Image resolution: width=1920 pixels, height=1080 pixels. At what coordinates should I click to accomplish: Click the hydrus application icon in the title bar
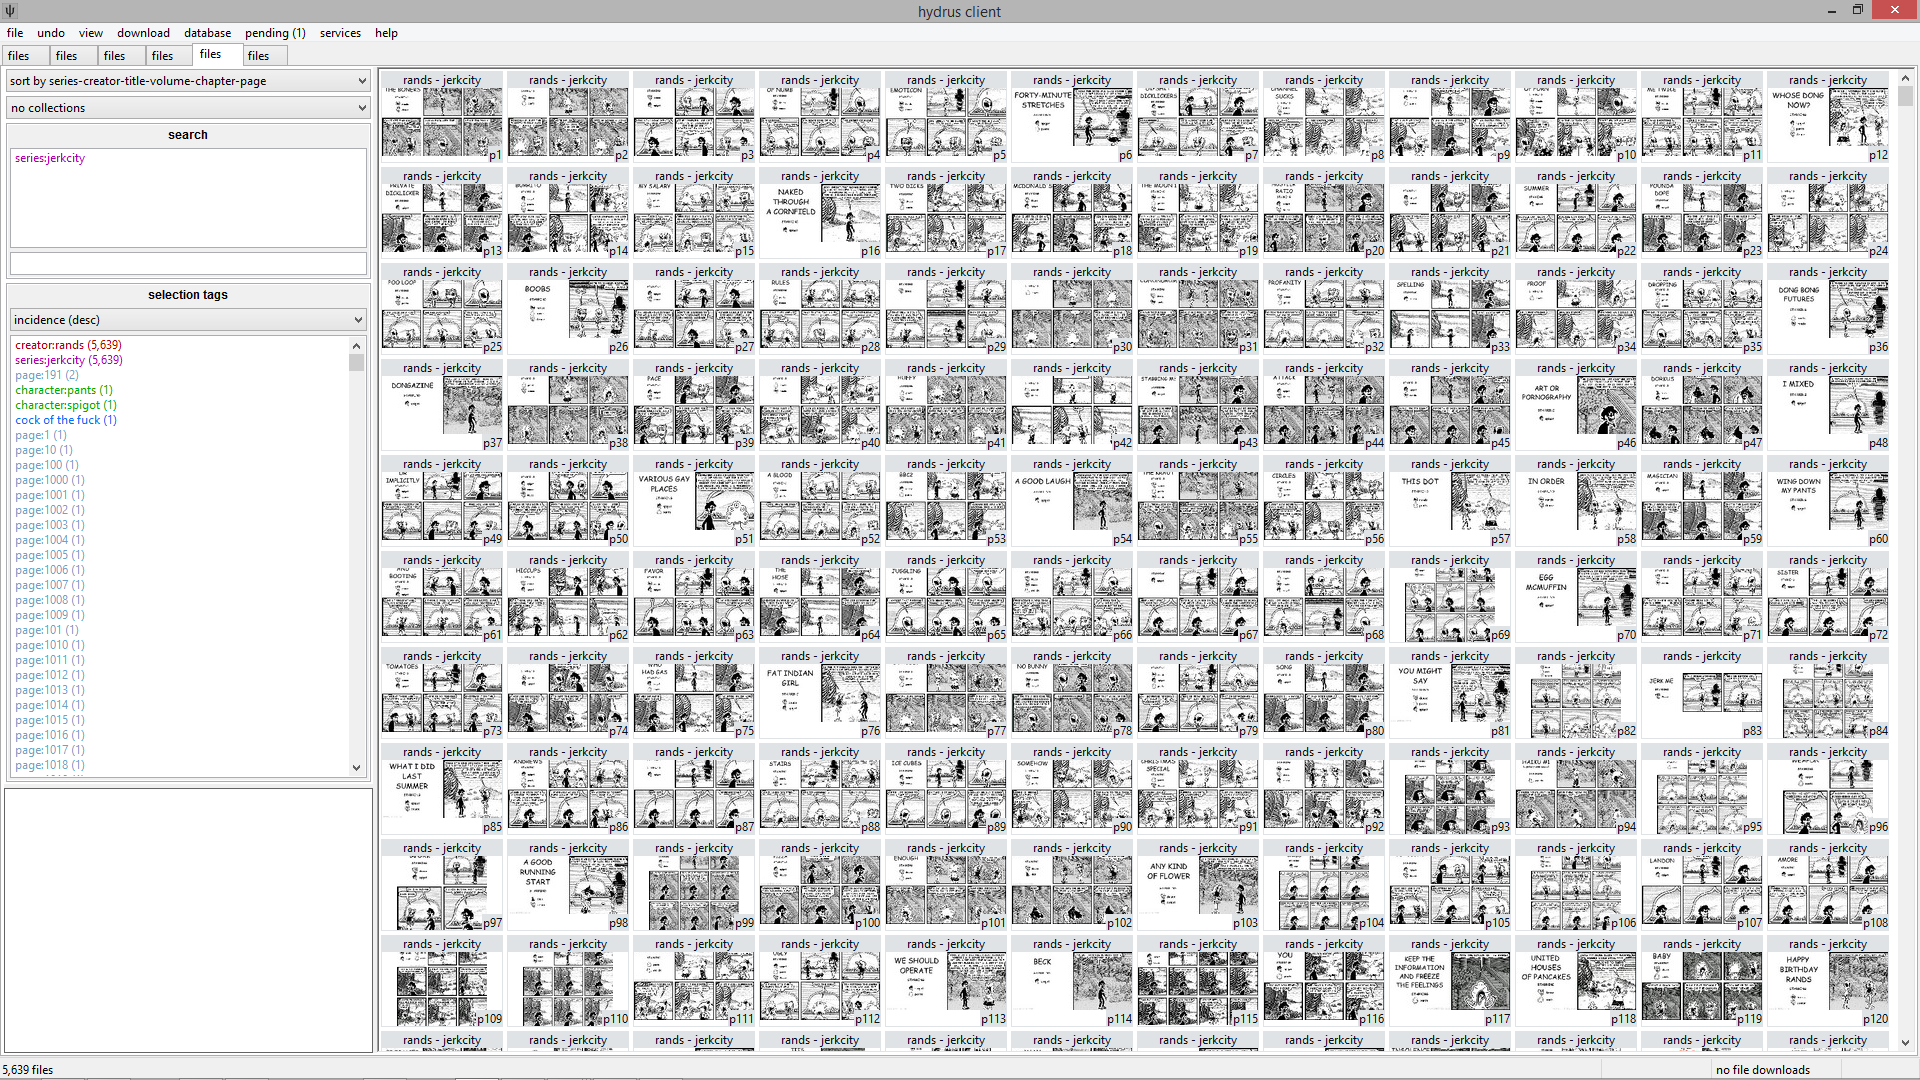point(10,11)
